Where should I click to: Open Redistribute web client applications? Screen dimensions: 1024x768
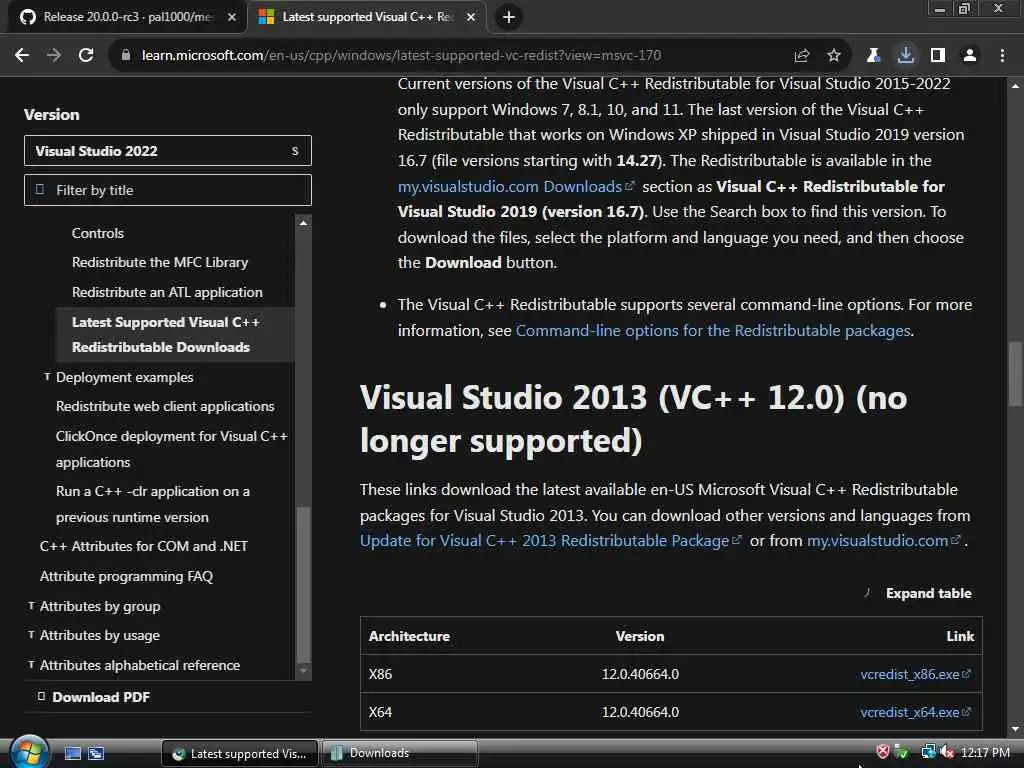point(165,406)
